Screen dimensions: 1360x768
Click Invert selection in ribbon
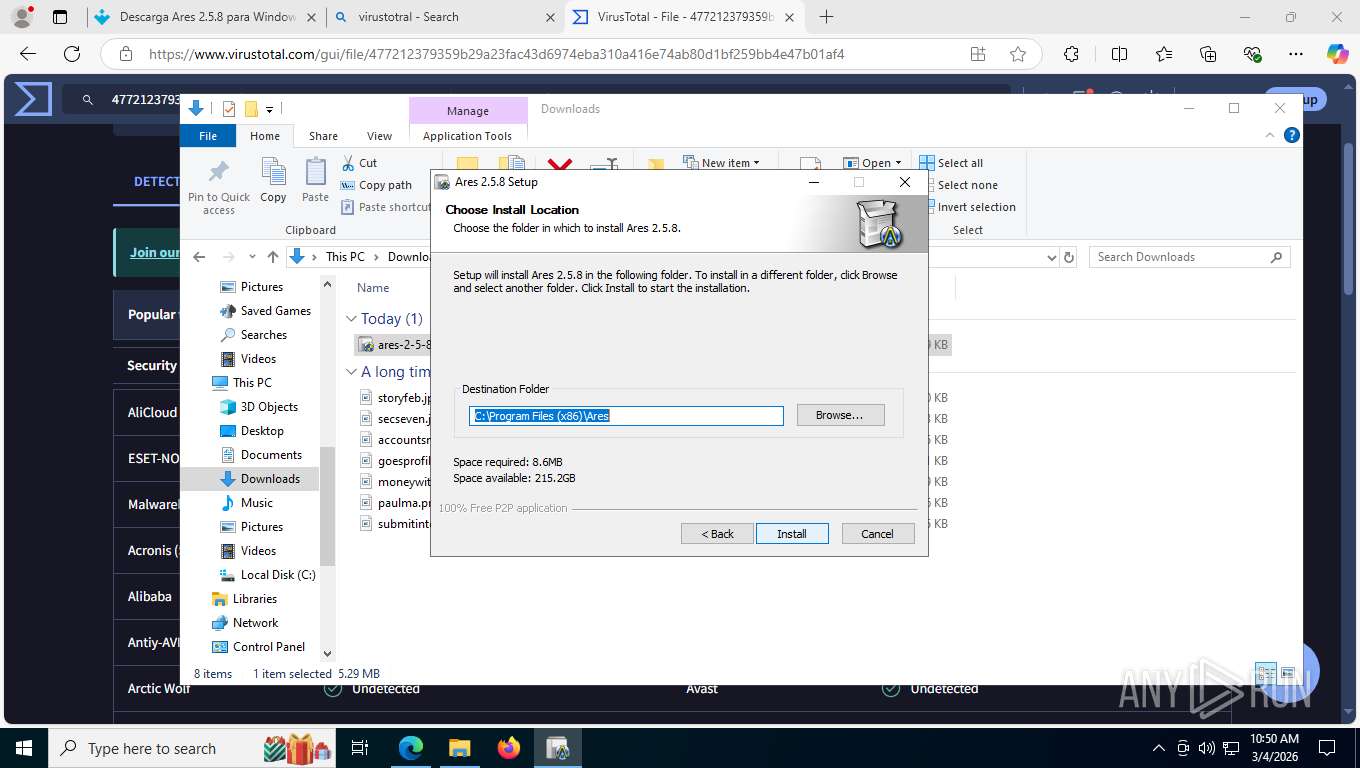pos(967,207)
